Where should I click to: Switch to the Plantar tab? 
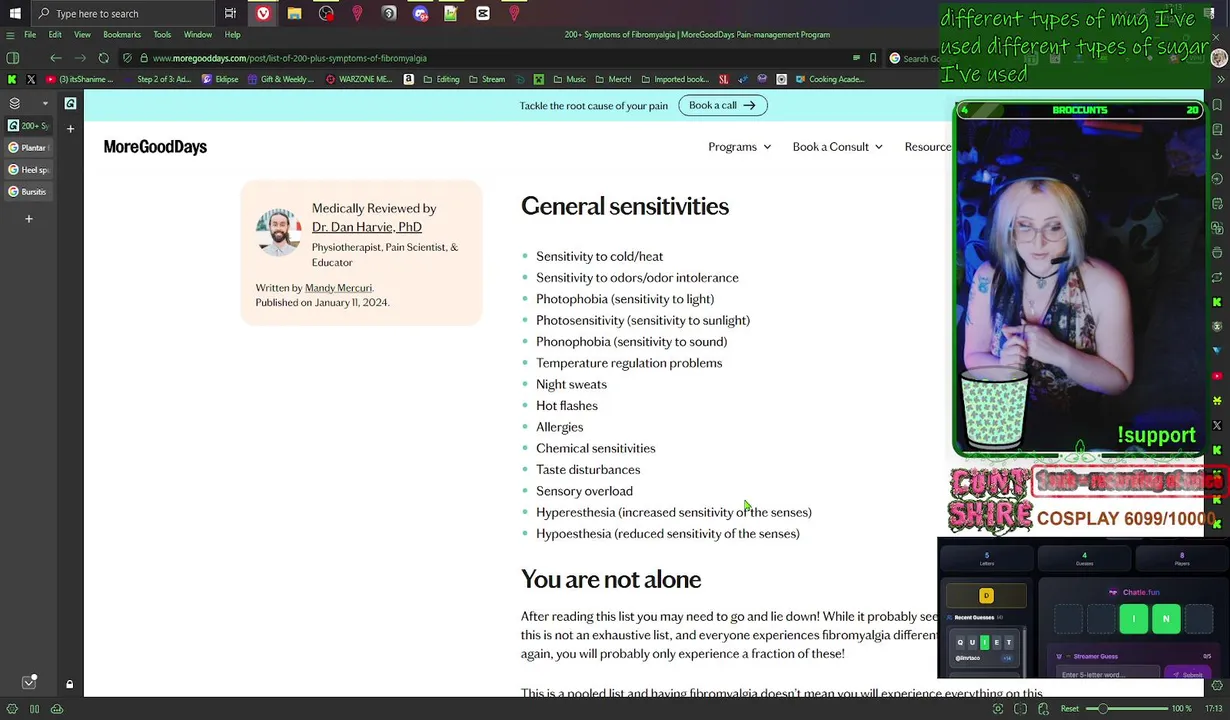28,148
